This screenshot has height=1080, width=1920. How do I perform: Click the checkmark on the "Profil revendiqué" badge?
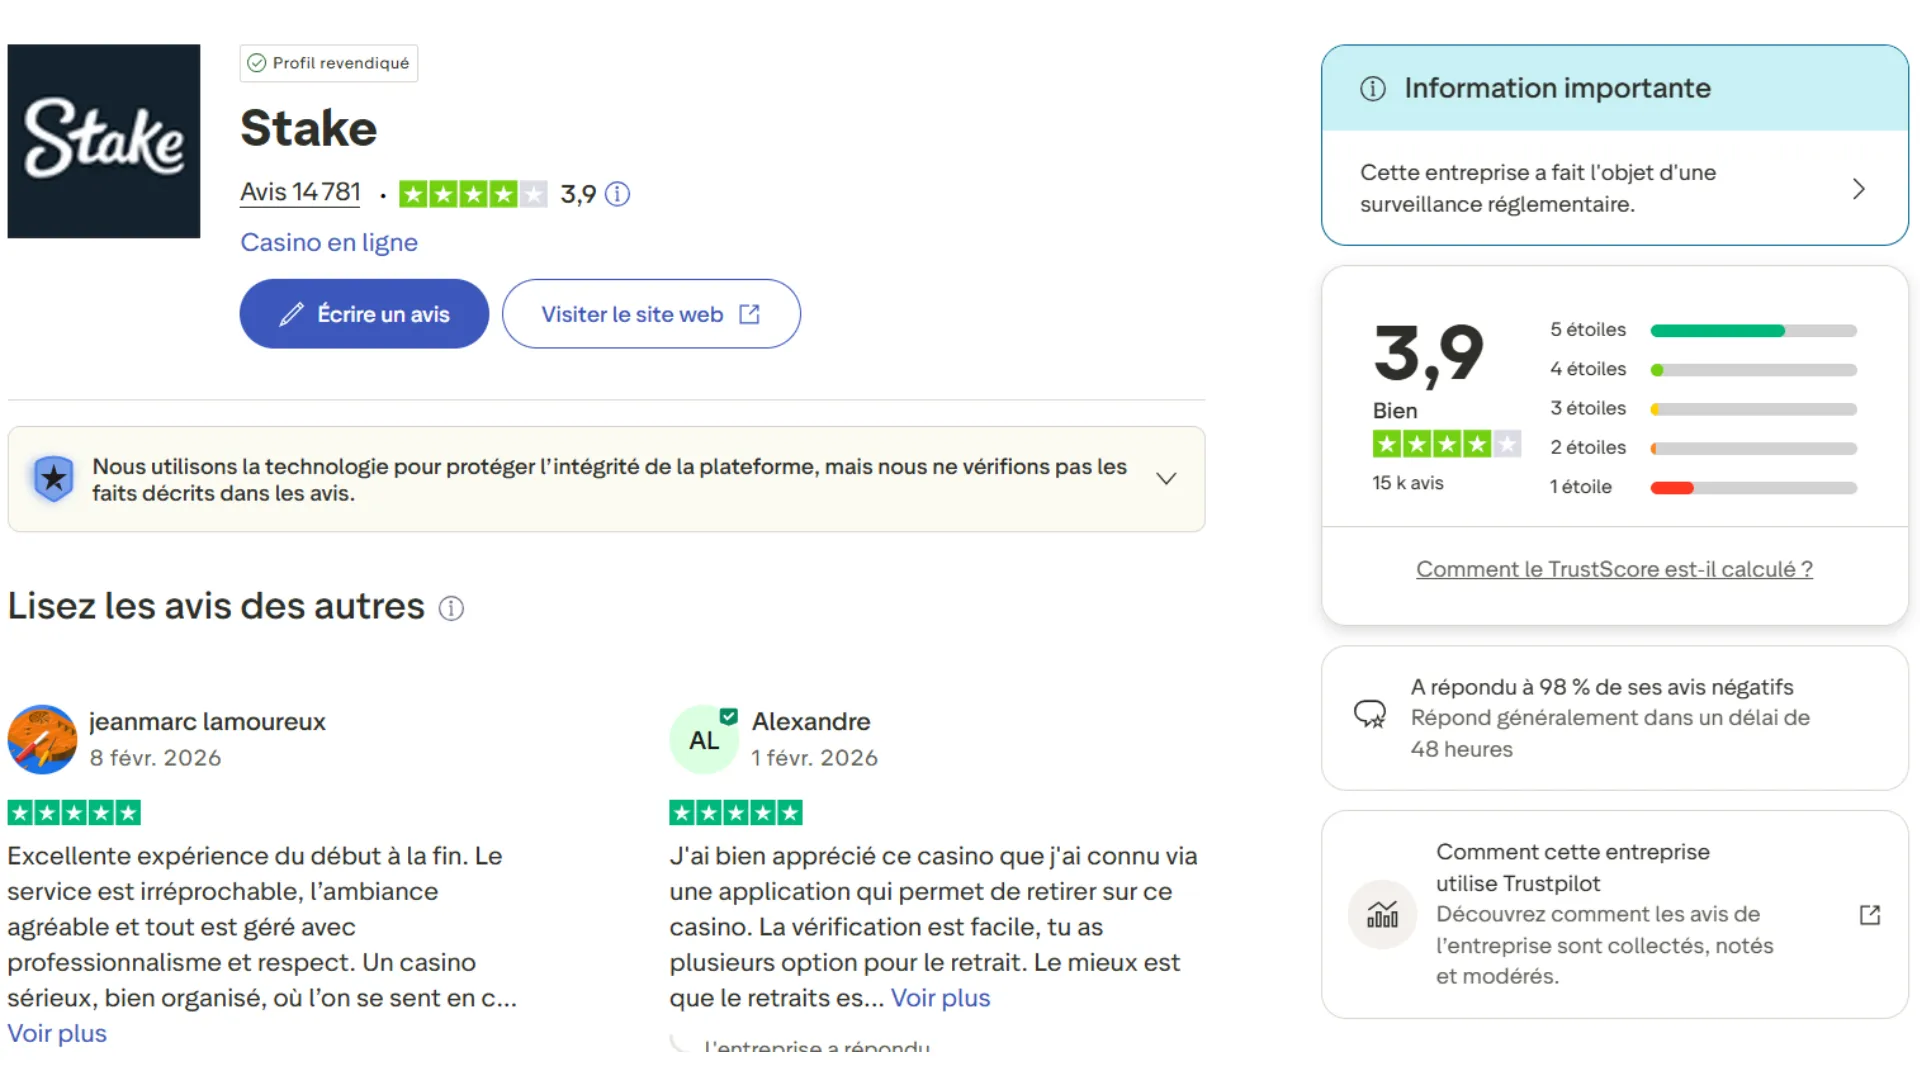(257, 62)
